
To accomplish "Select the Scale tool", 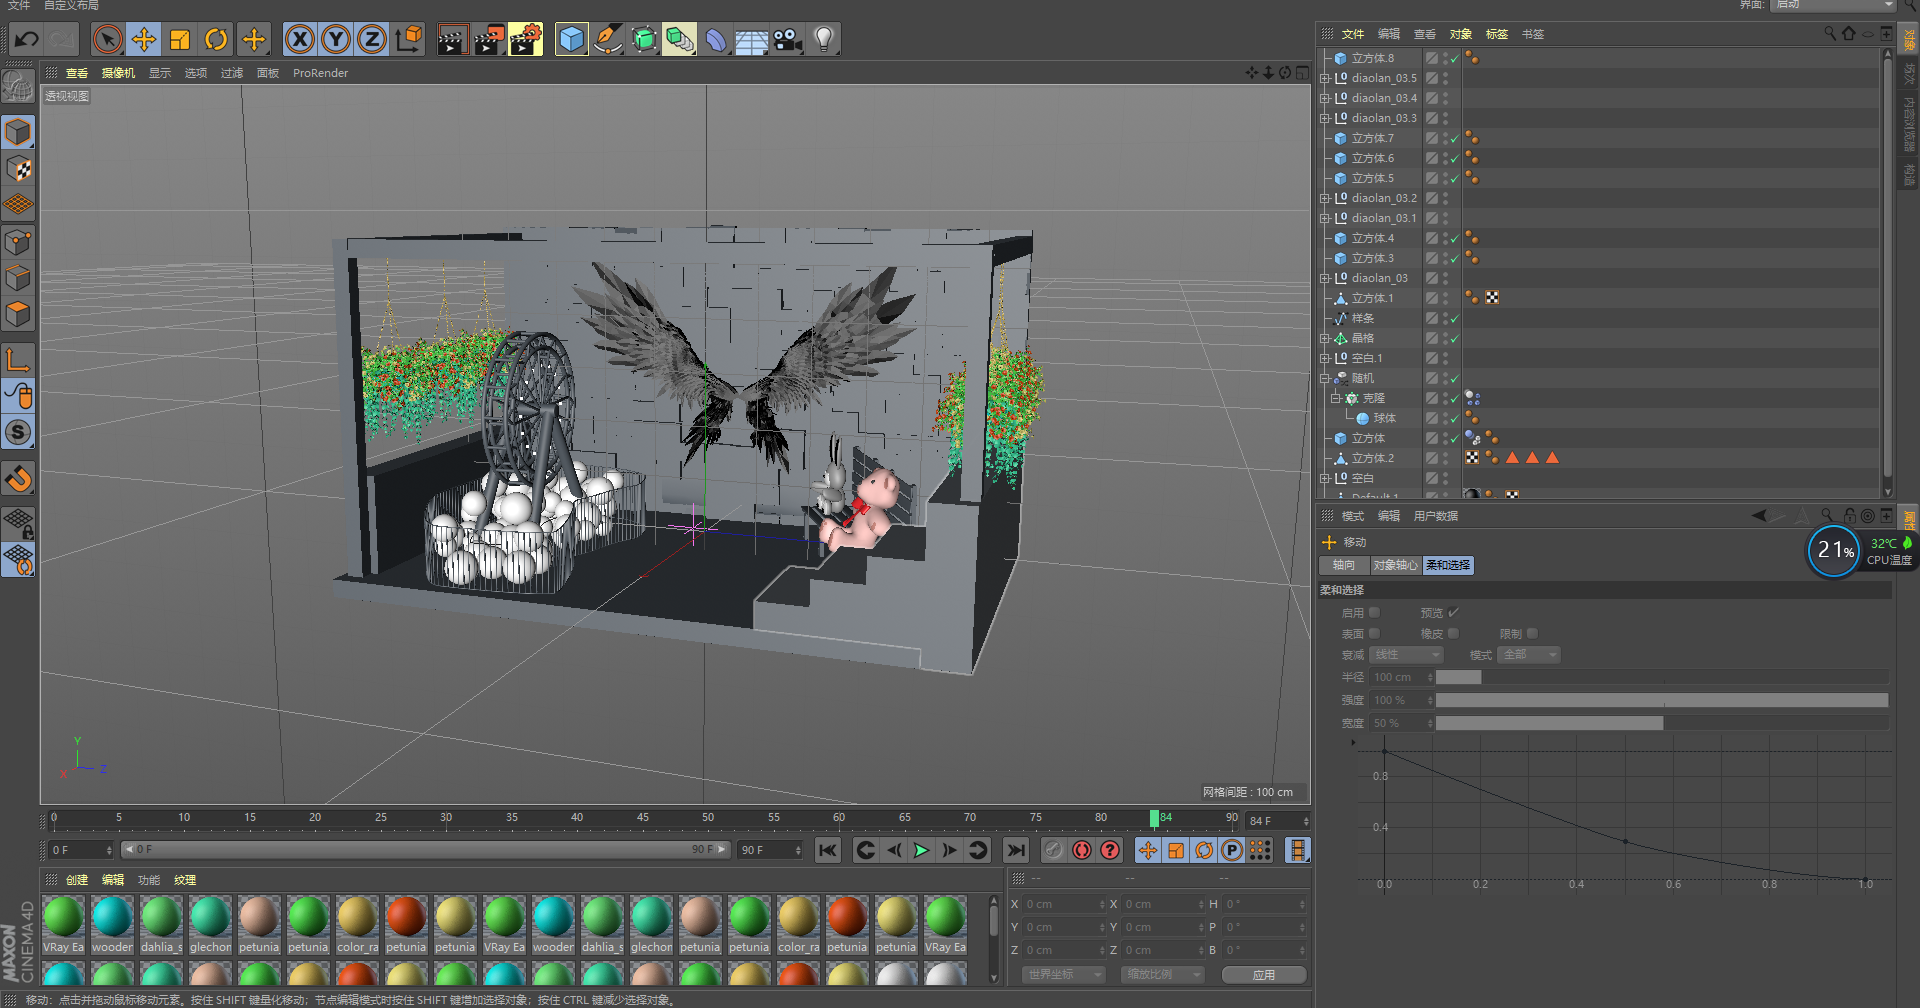I will (x=180, y=40).
